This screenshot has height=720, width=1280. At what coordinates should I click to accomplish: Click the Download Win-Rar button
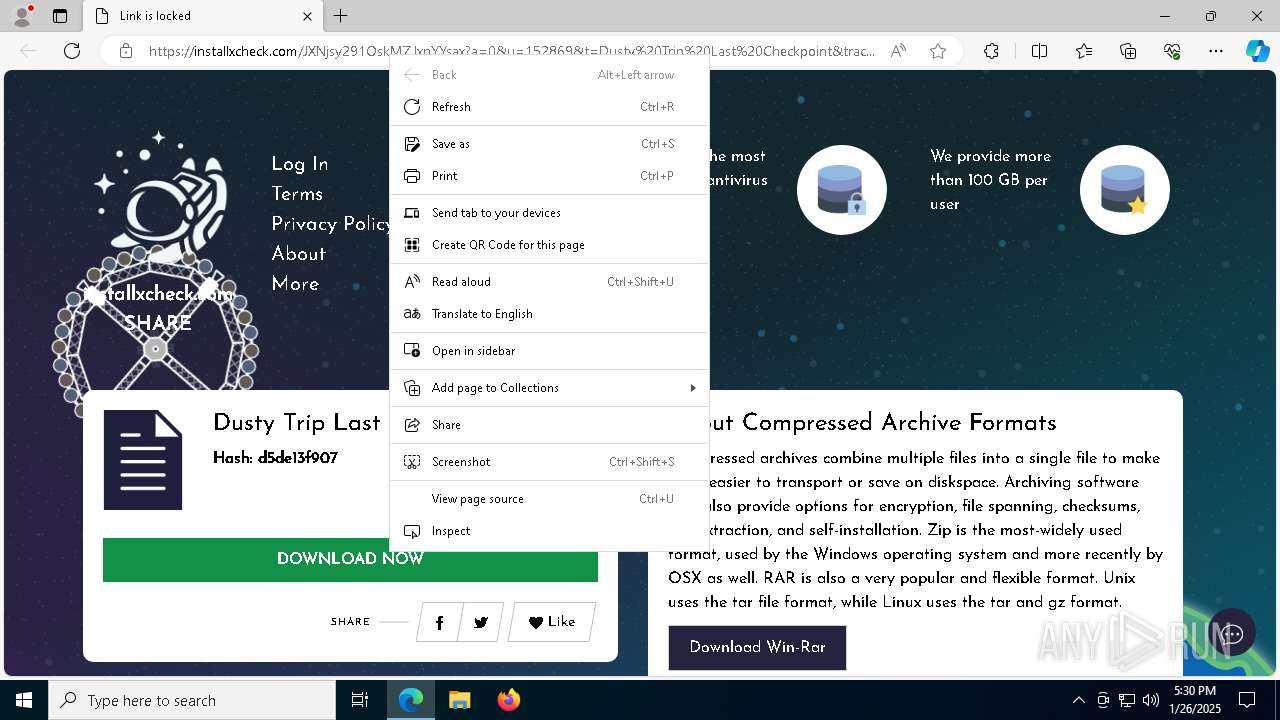[757, 647]
